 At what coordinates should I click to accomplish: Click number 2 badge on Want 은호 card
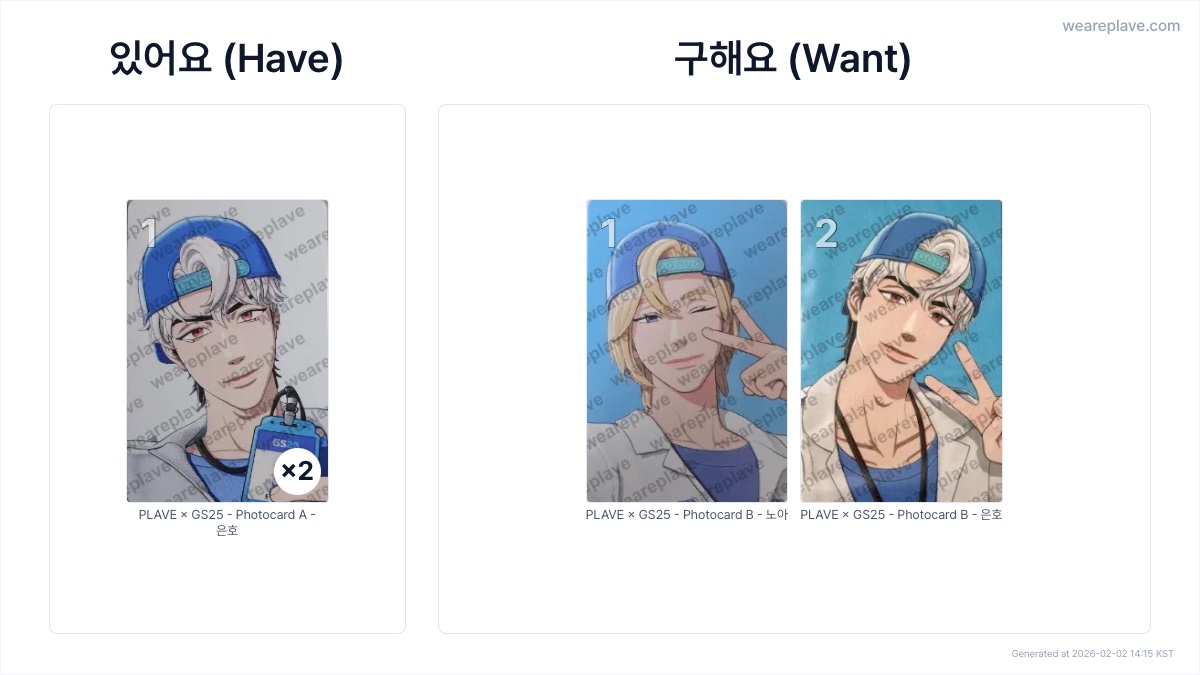[x=826, y=233]
